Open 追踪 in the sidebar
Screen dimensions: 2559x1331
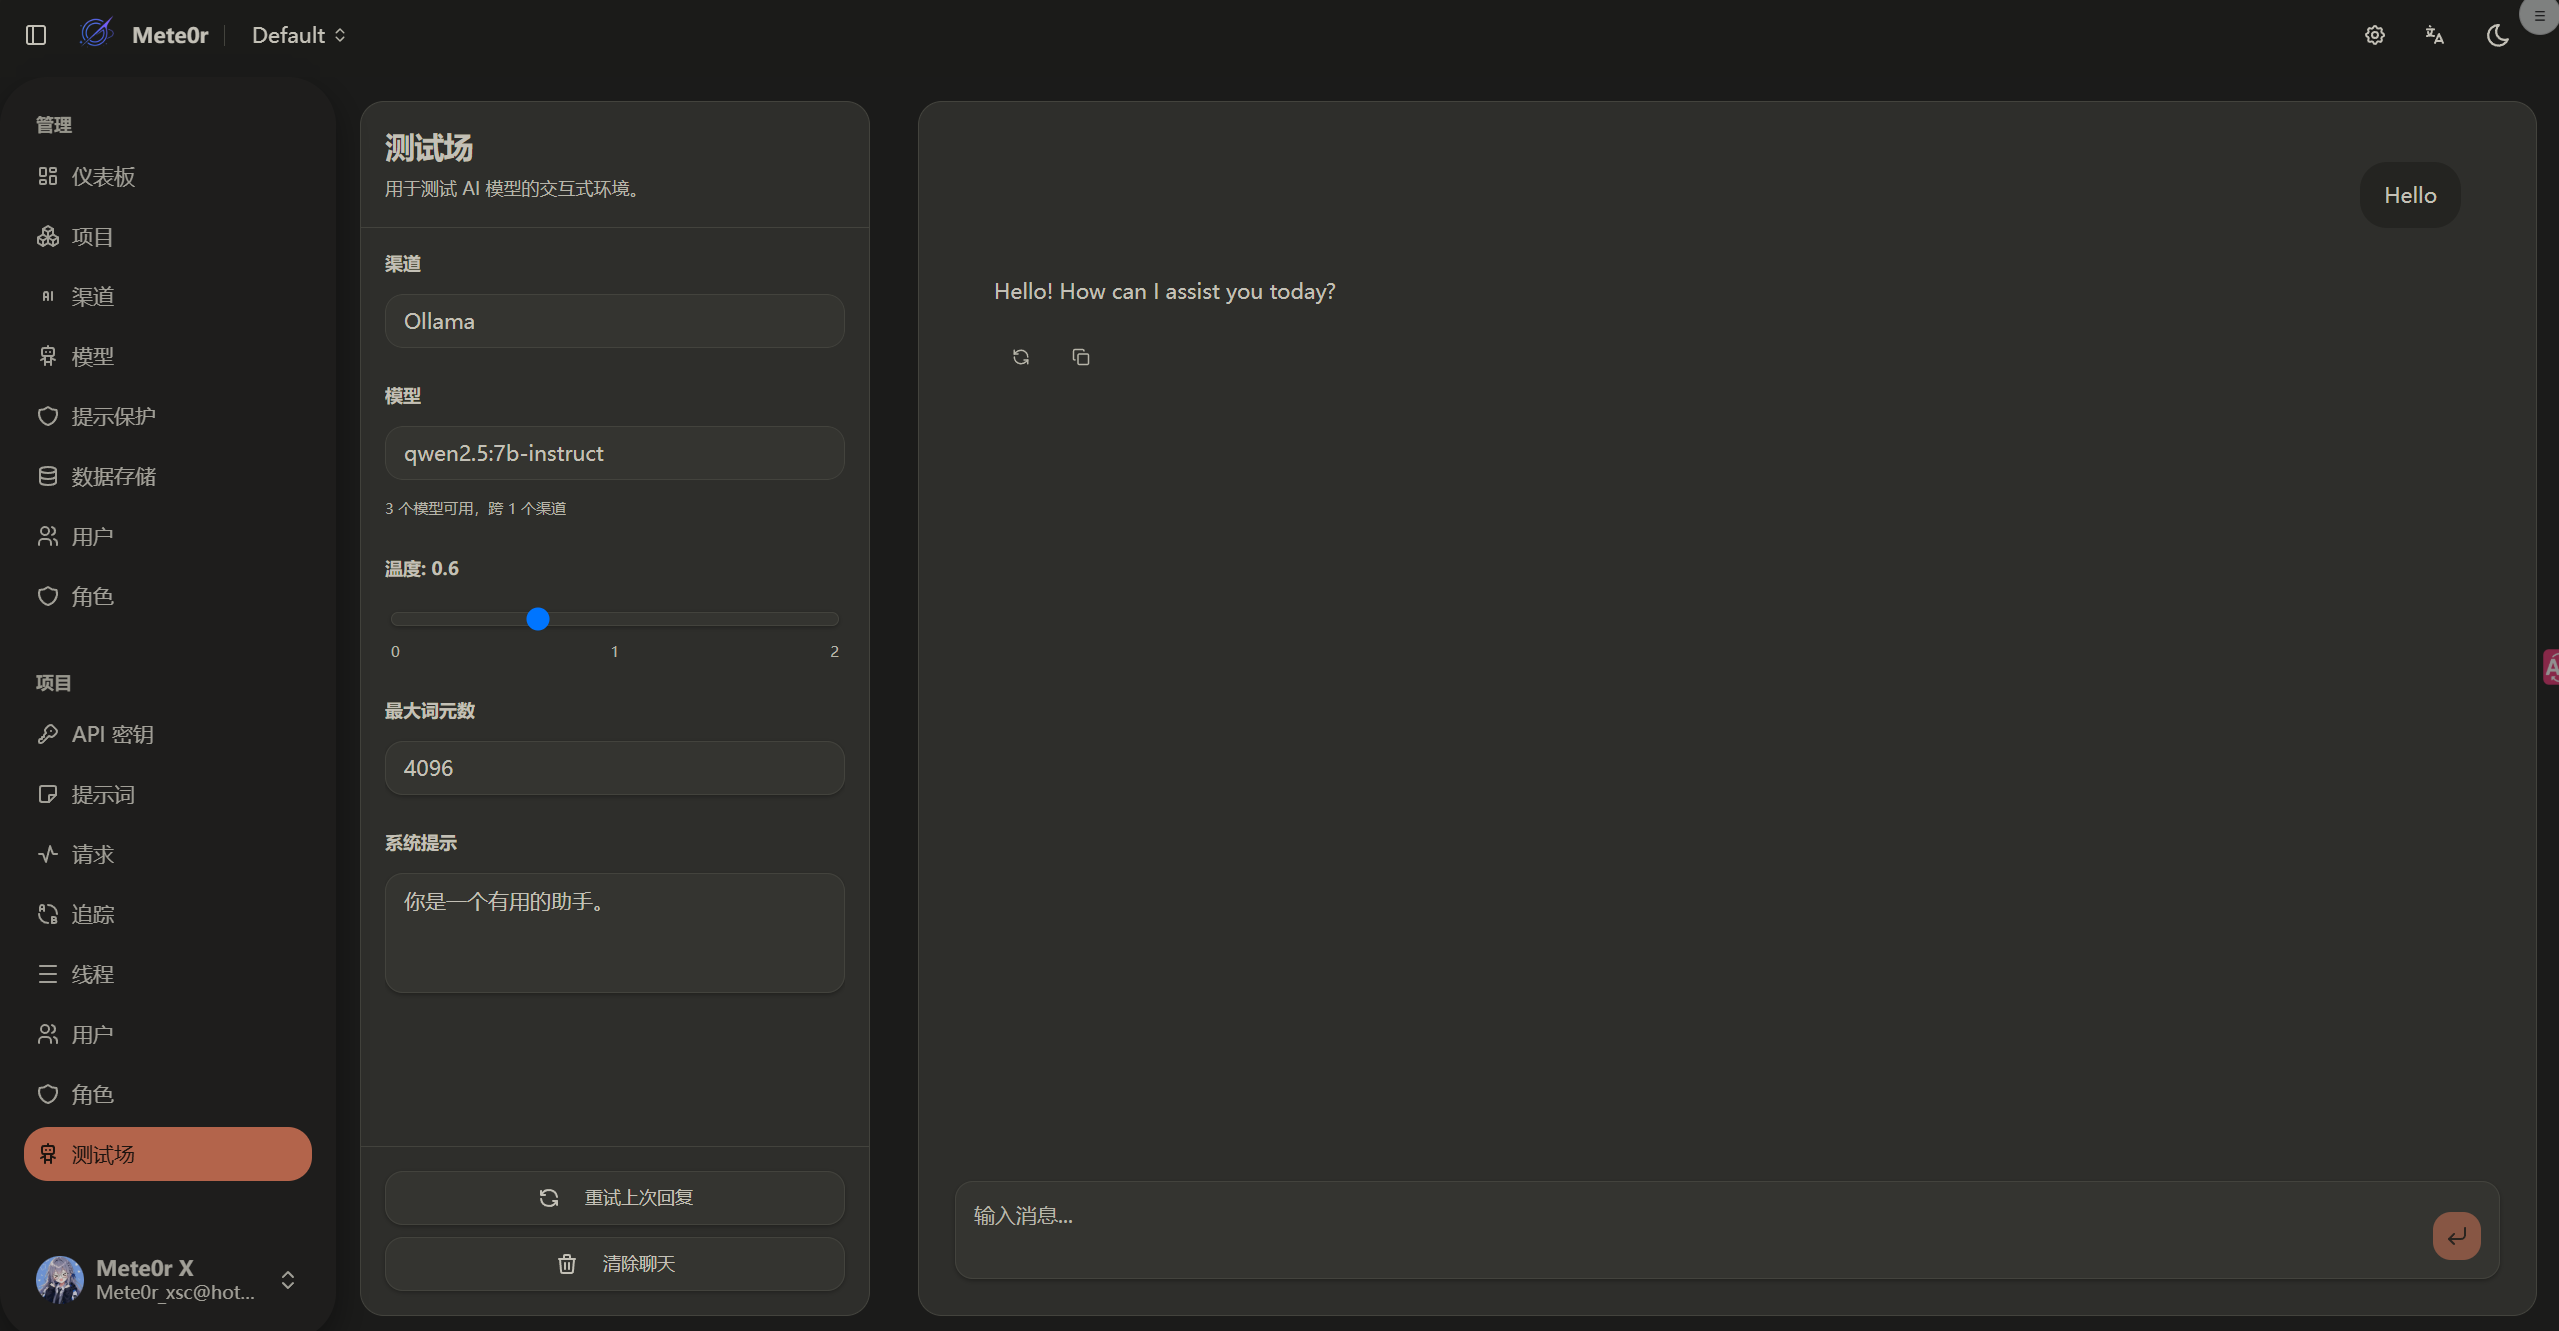tap(168, 915)
